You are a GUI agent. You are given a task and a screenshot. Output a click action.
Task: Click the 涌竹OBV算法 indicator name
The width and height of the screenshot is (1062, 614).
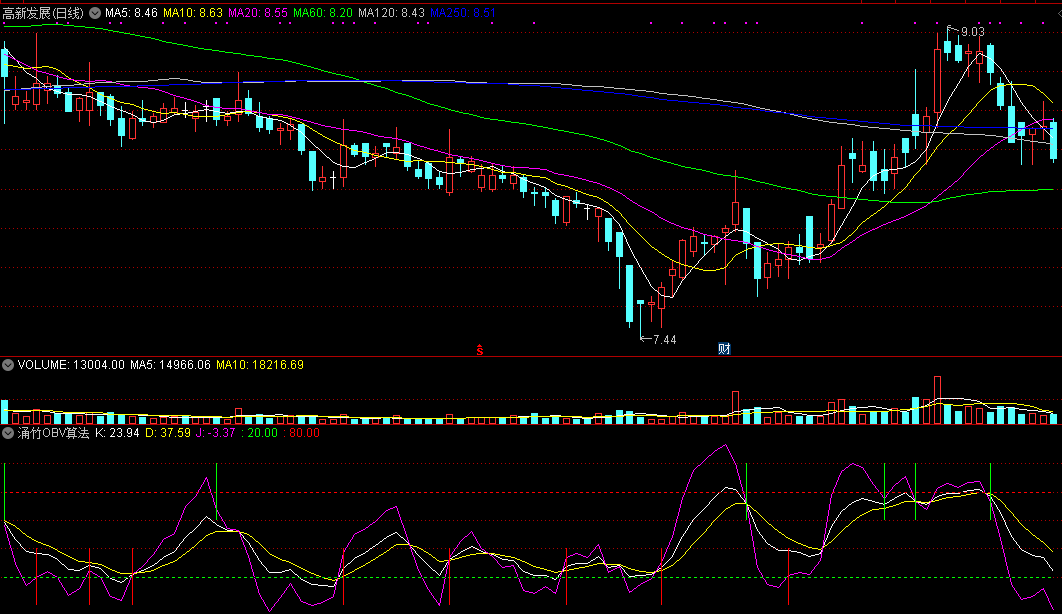pyautogui.click(x=54, y=433)
